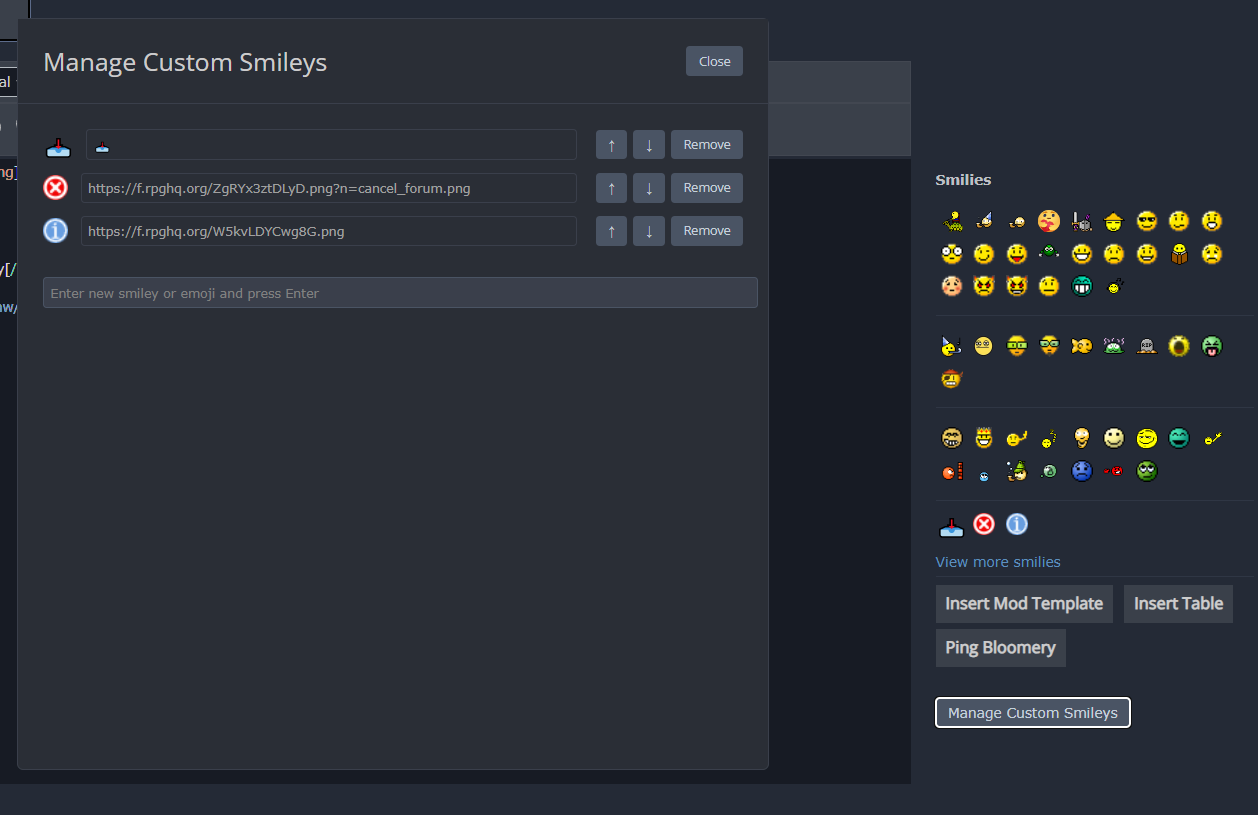The image size is (1258, 815).
Task: Click Insert Mod Template button
Action: 1024,604
